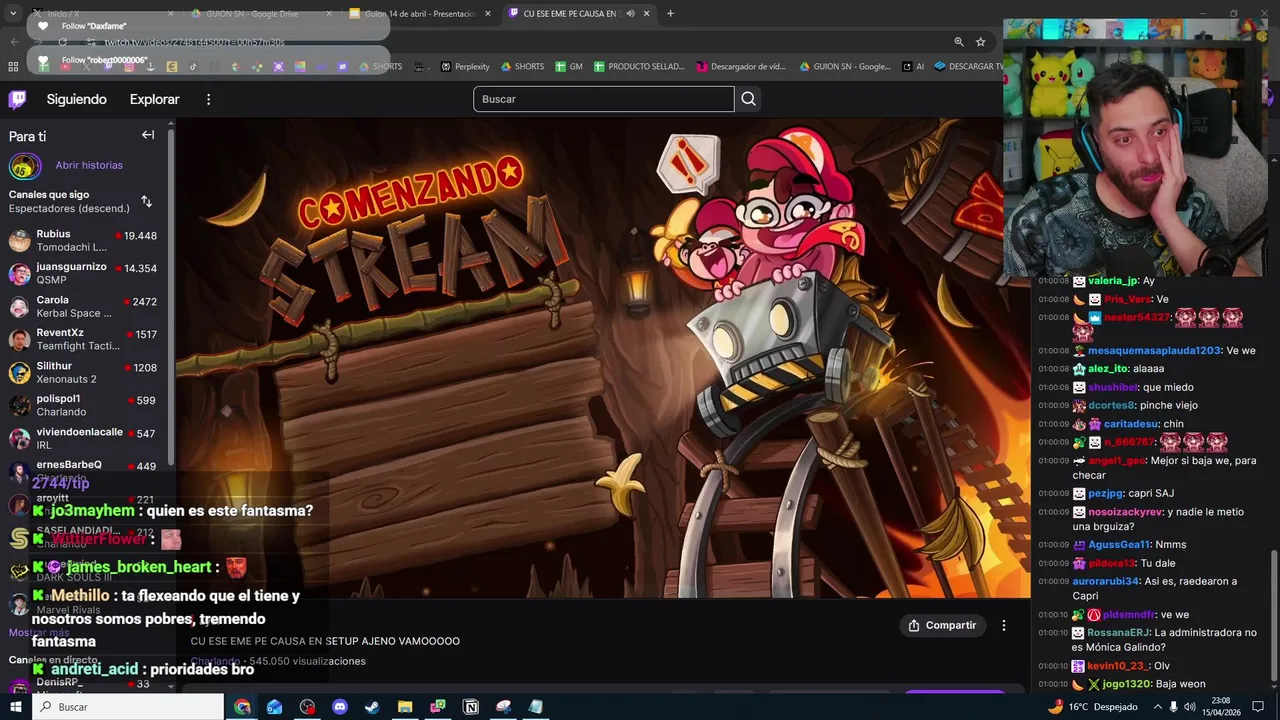Mute the Twitch tab audio icon
This screenshot has width=1280, height=720.
click(x=630, y=14)
